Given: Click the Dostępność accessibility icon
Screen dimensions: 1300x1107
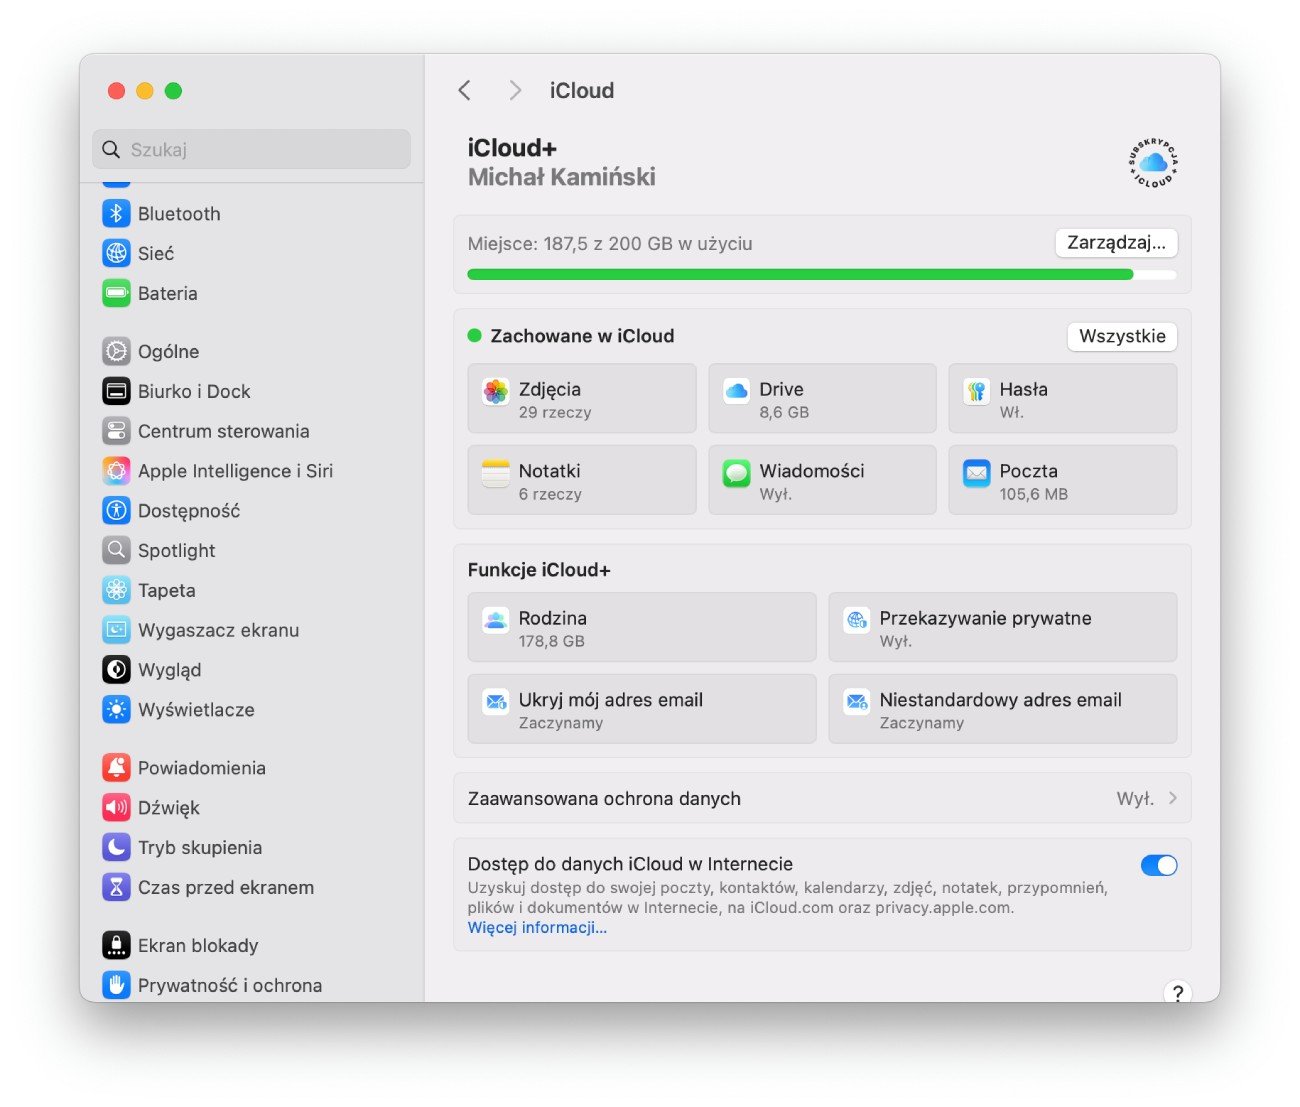Looking at the screenshot, I should pyautogui.click(x=116, y=510).
